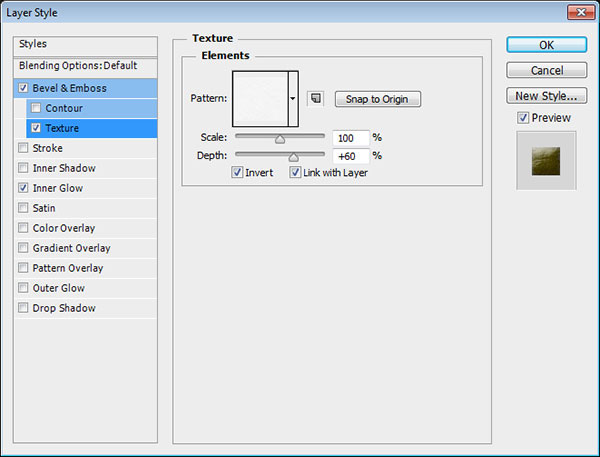Click the style preview thumbnail
Image resolution: width=600 pixels, height=457 pixels.
click(546, 161)
